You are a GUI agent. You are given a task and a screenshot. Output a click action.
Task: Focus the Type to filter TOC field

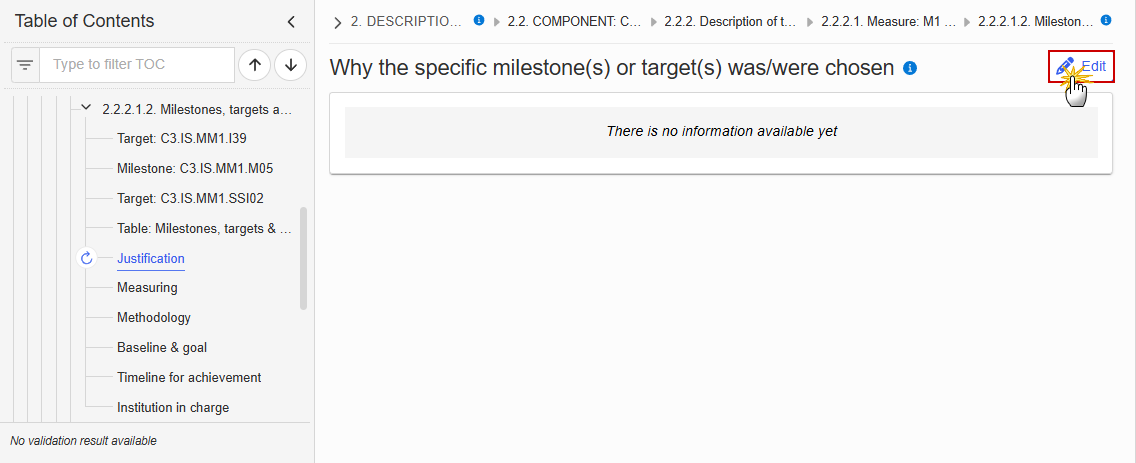click(137, 65)
